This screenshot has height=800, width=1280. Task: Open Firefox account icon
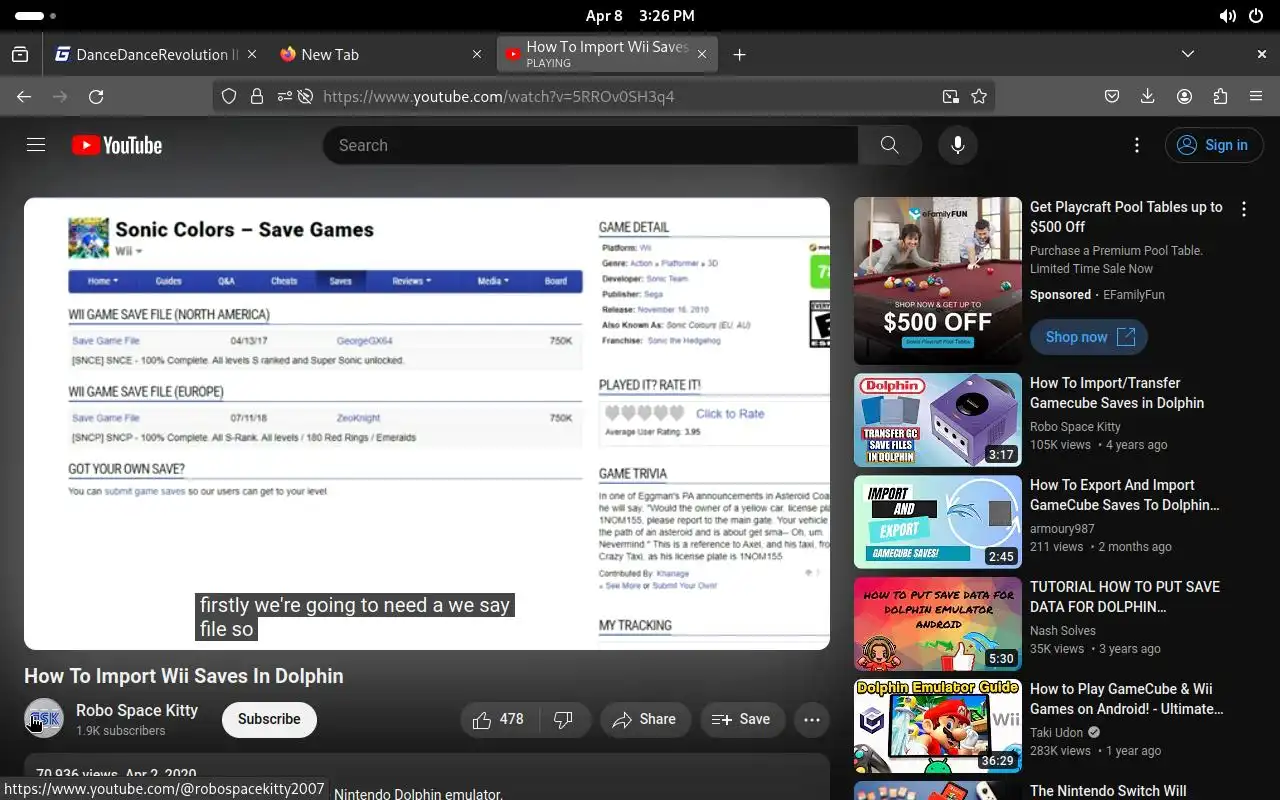1184,96
